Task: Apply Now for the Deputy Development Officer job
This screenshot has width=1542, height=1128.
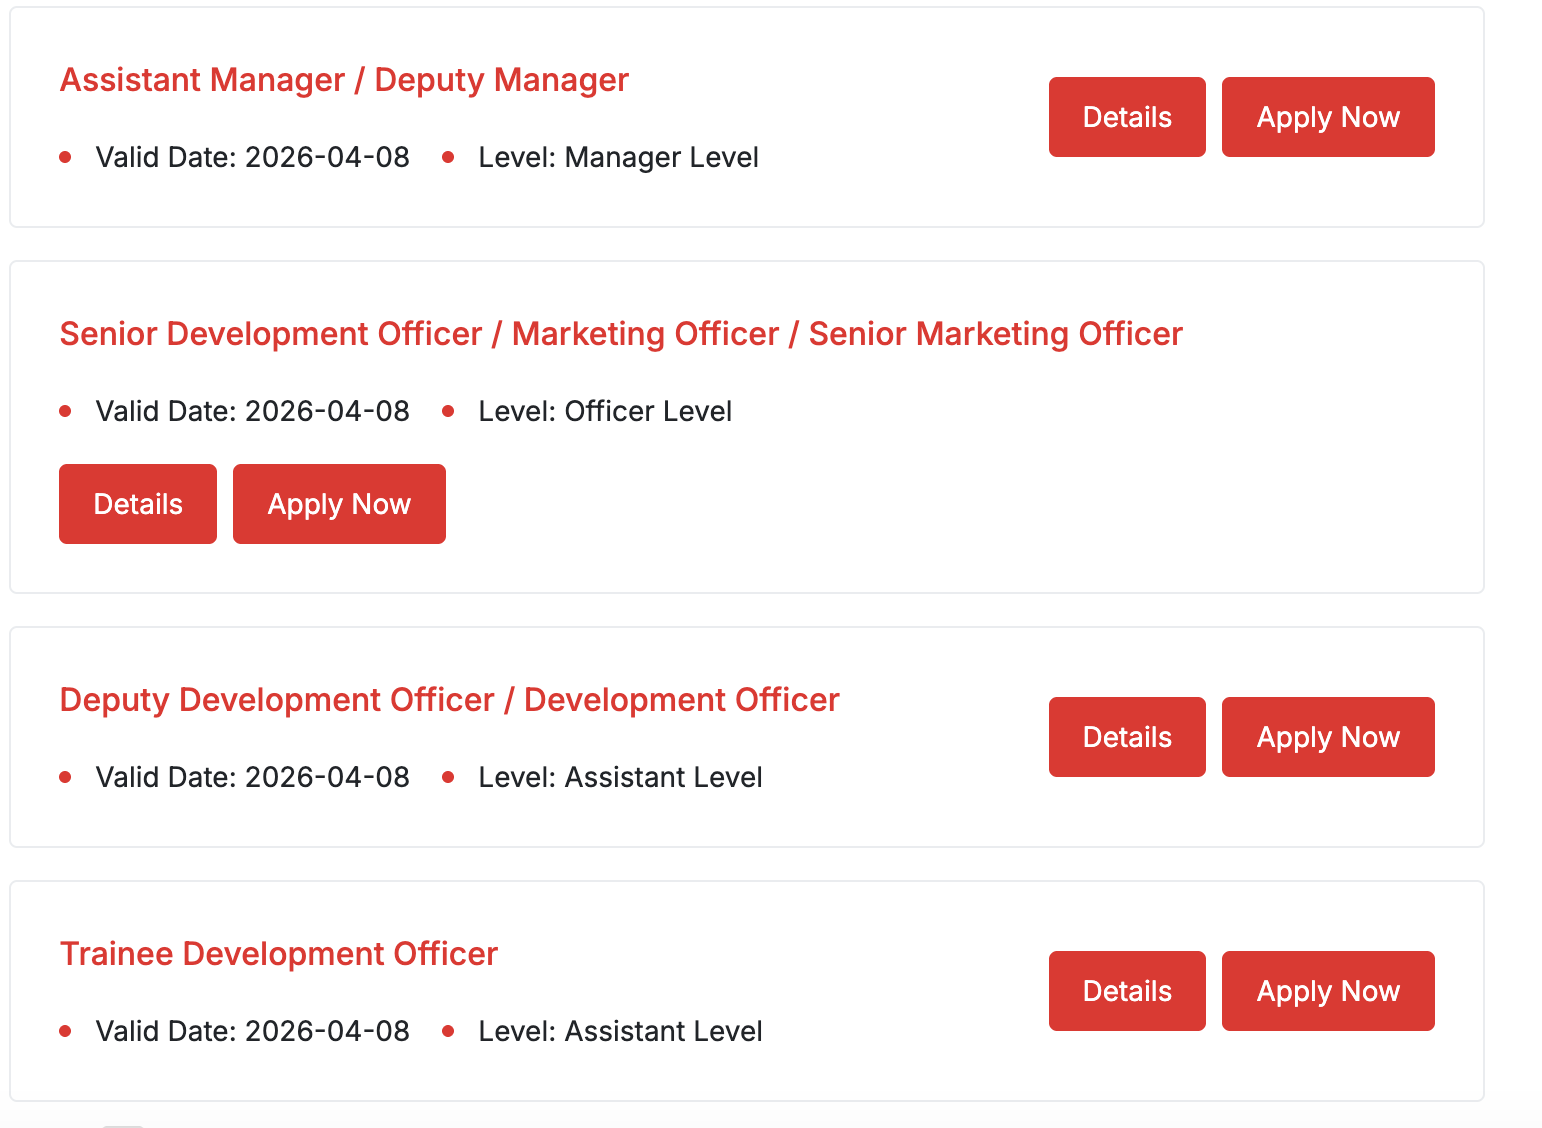Action: [x=1328, y=737]
